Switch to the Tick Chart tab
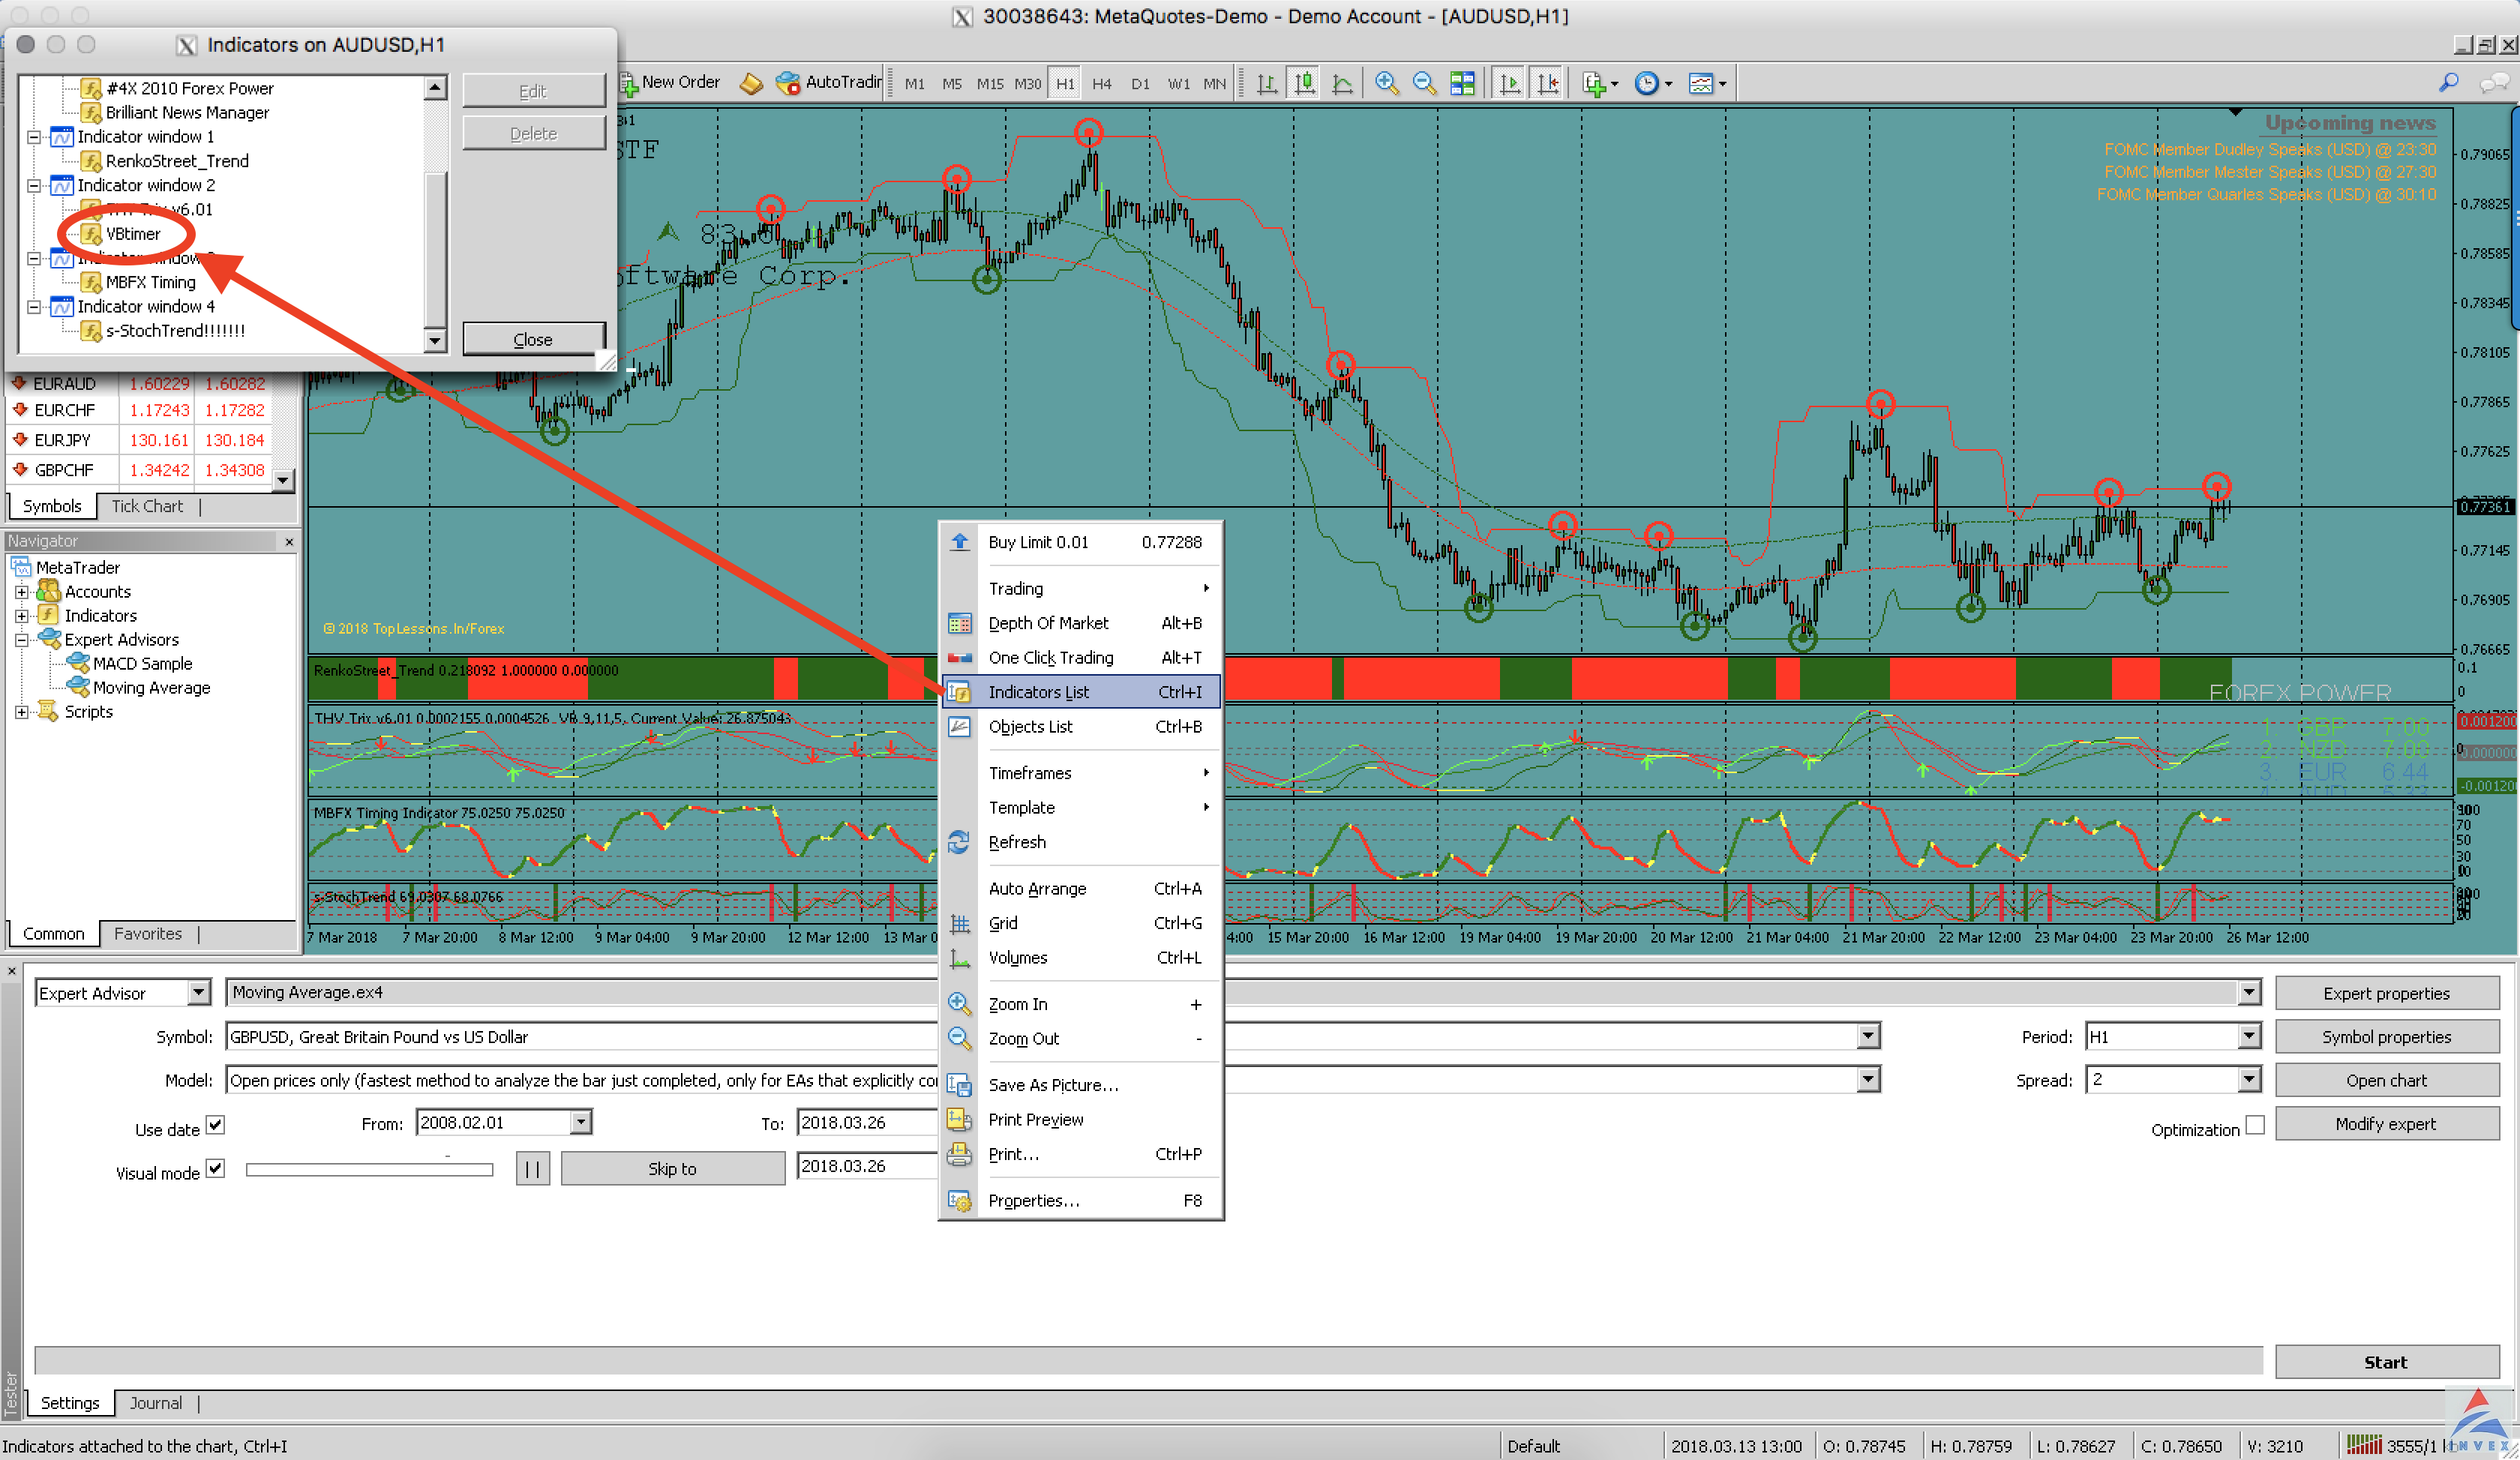The height and width of the screenshot is (1460, 2520). click(x=147, y=507)
